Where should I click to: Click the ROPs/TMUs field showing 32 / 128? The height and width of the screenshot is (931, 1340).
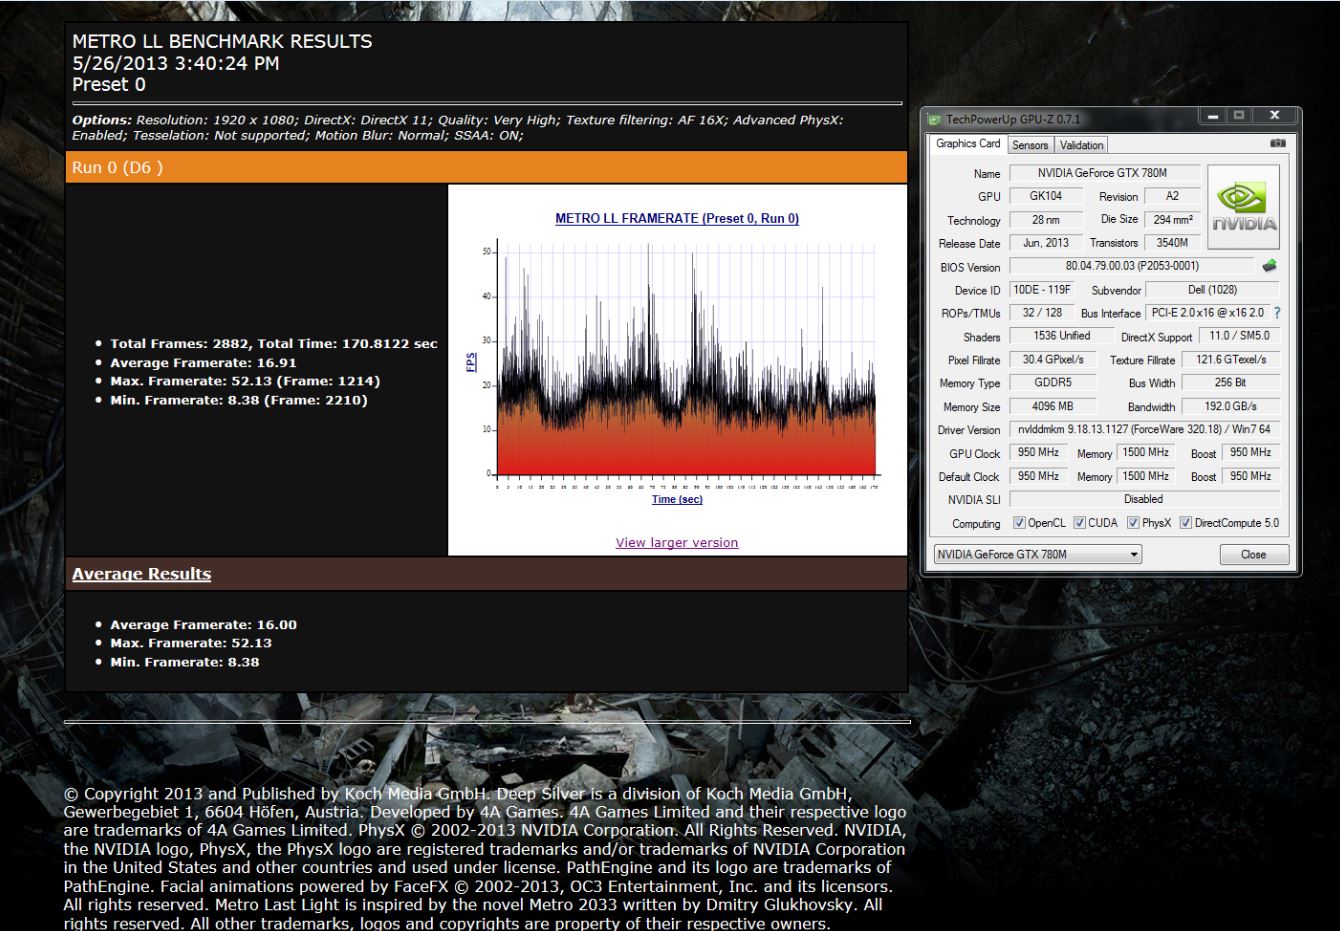(x=1042, y=312)
